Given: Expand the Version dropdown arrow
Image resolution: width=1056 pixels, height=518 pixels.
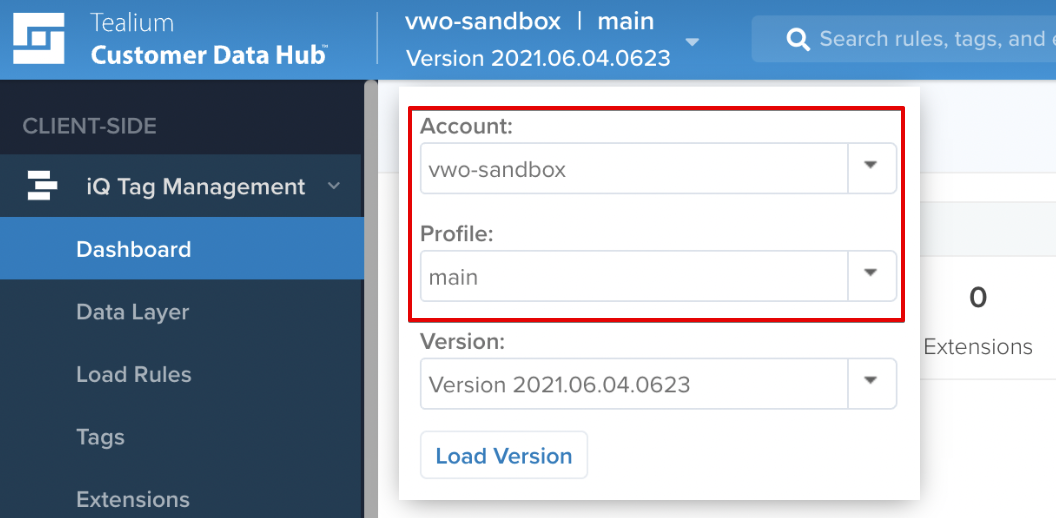Looking at the screenshot, I should 871,383.
